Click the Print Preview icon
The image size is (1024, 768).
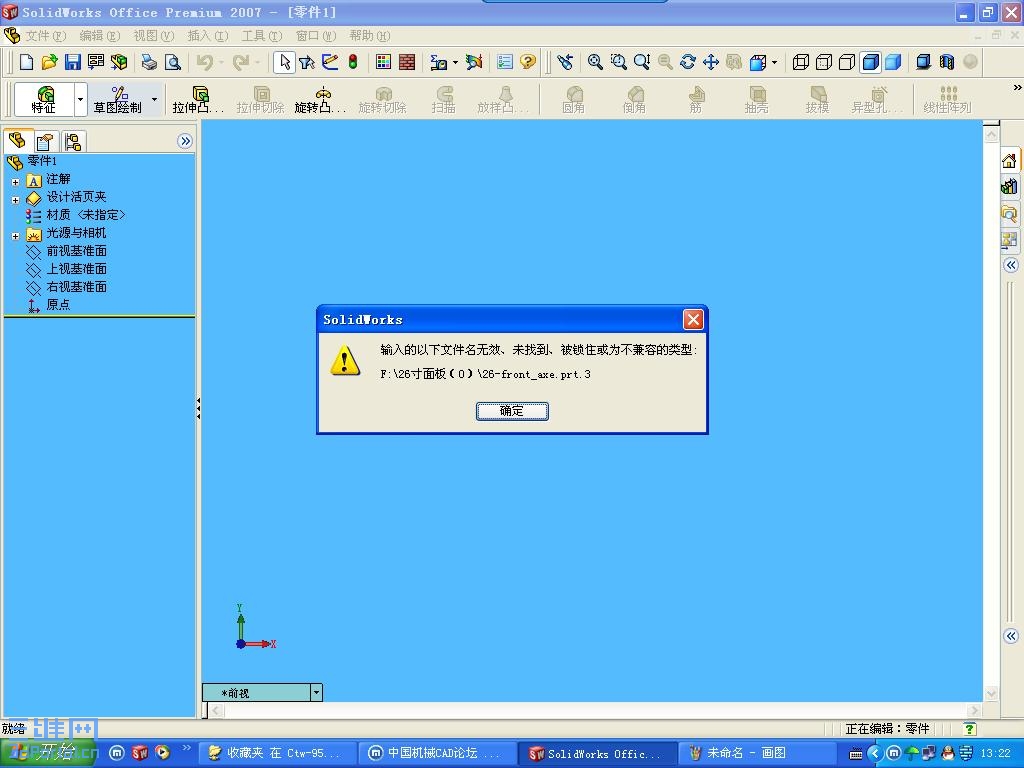[172, 62]
